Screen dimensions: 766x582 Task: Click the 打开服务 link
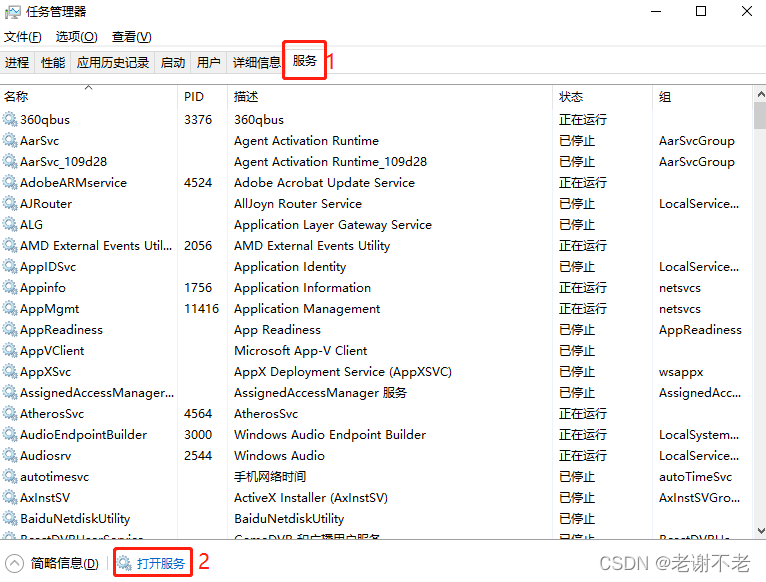161,563
